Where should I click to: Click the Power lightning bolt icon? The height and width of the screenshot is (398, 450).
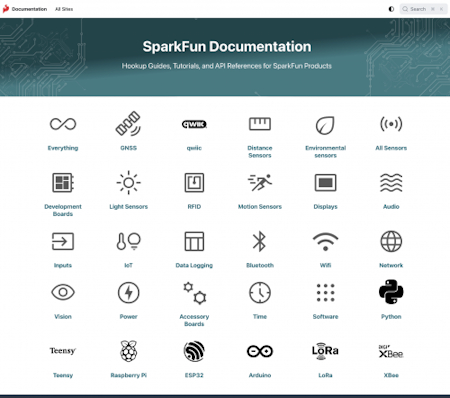pyautogui.click(x=128, y=292)
